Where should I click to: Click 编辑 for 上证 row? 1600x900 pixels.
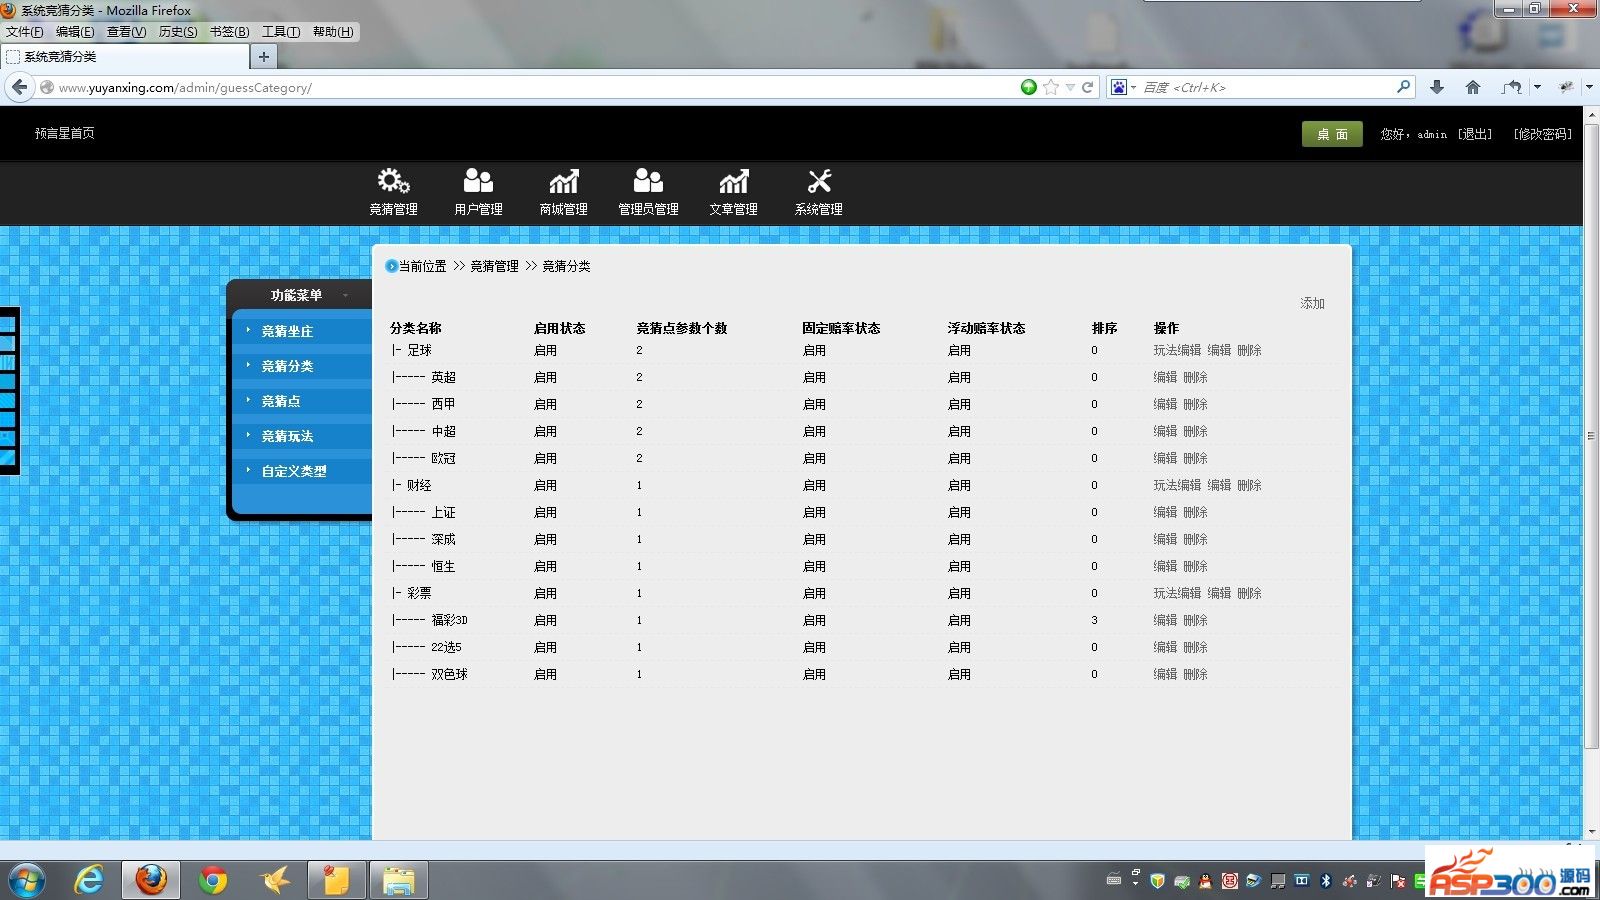[1165, 512]
